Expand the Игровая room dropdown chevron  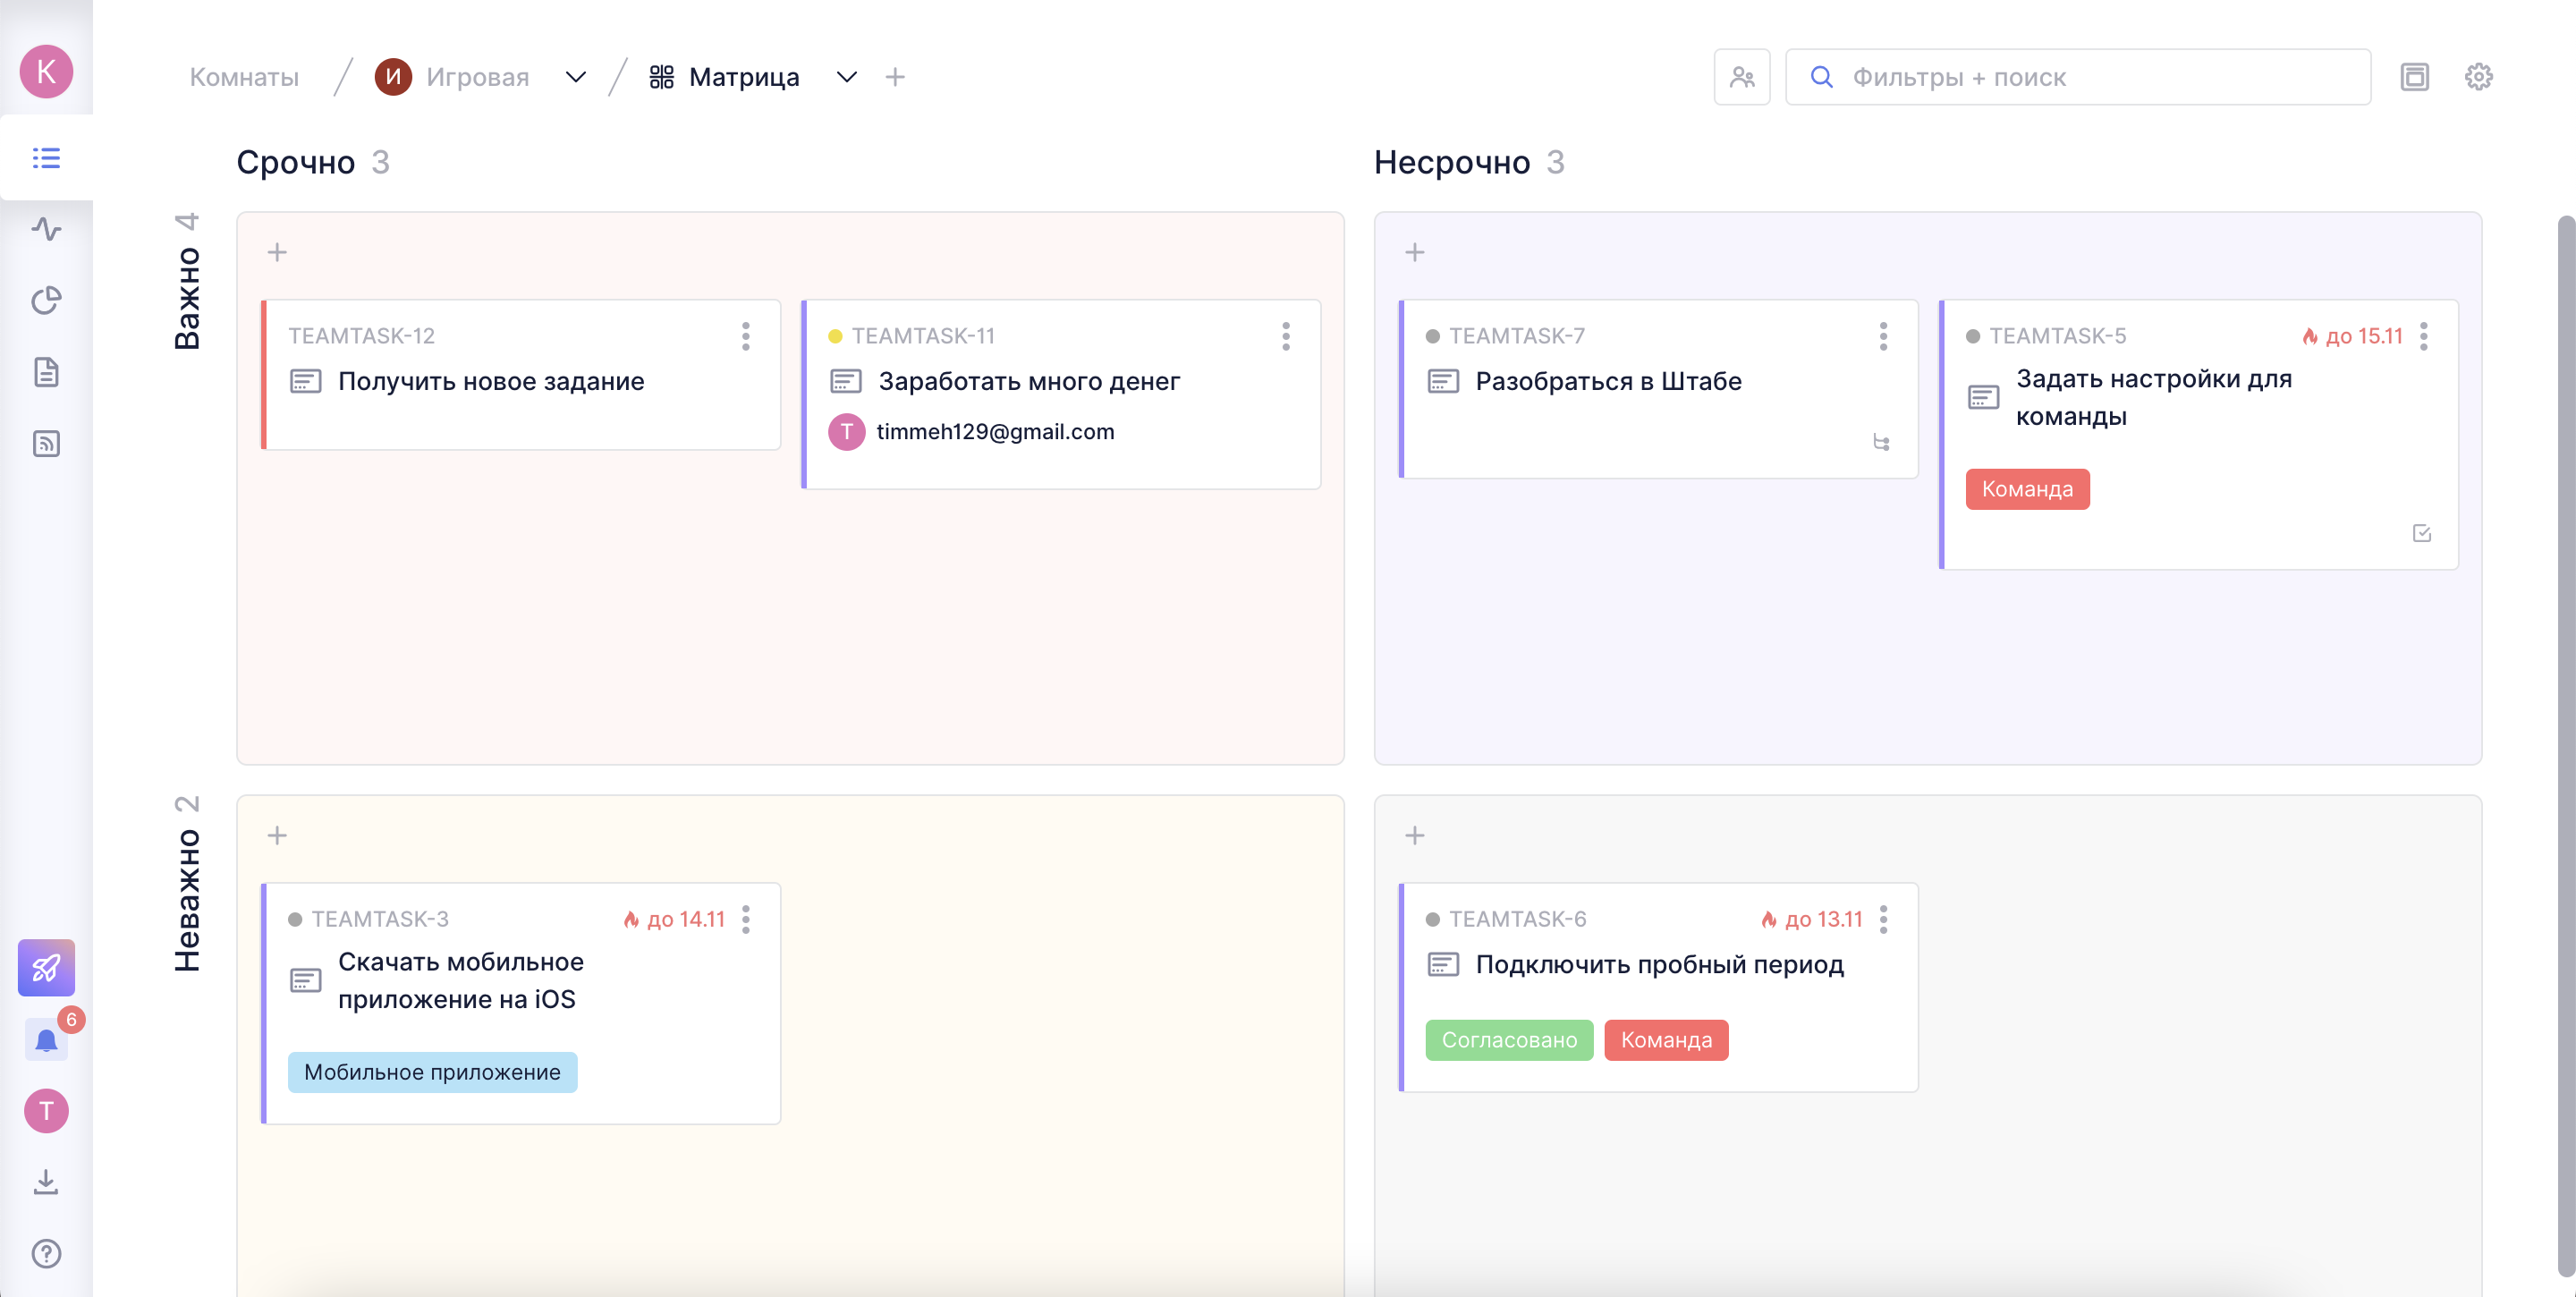[575, 77]
